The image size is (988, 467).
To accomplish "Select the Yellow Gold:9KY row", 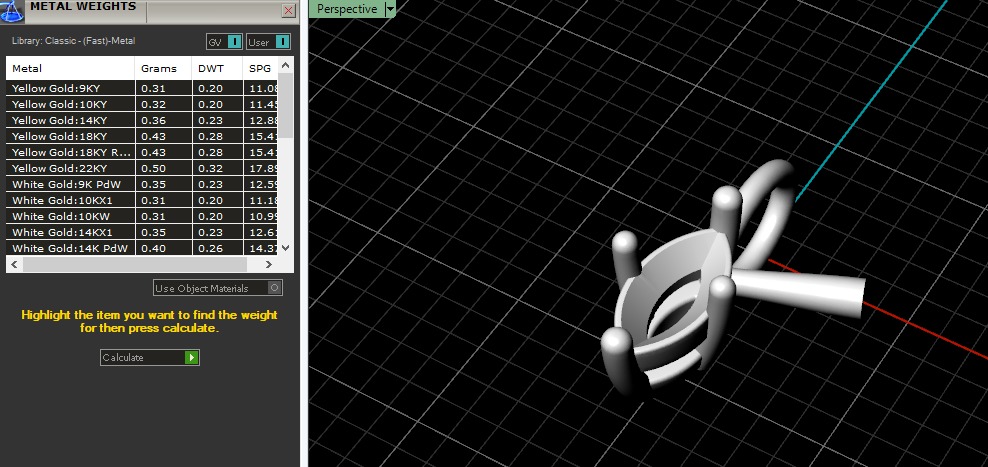I will [x=142, y=88].
